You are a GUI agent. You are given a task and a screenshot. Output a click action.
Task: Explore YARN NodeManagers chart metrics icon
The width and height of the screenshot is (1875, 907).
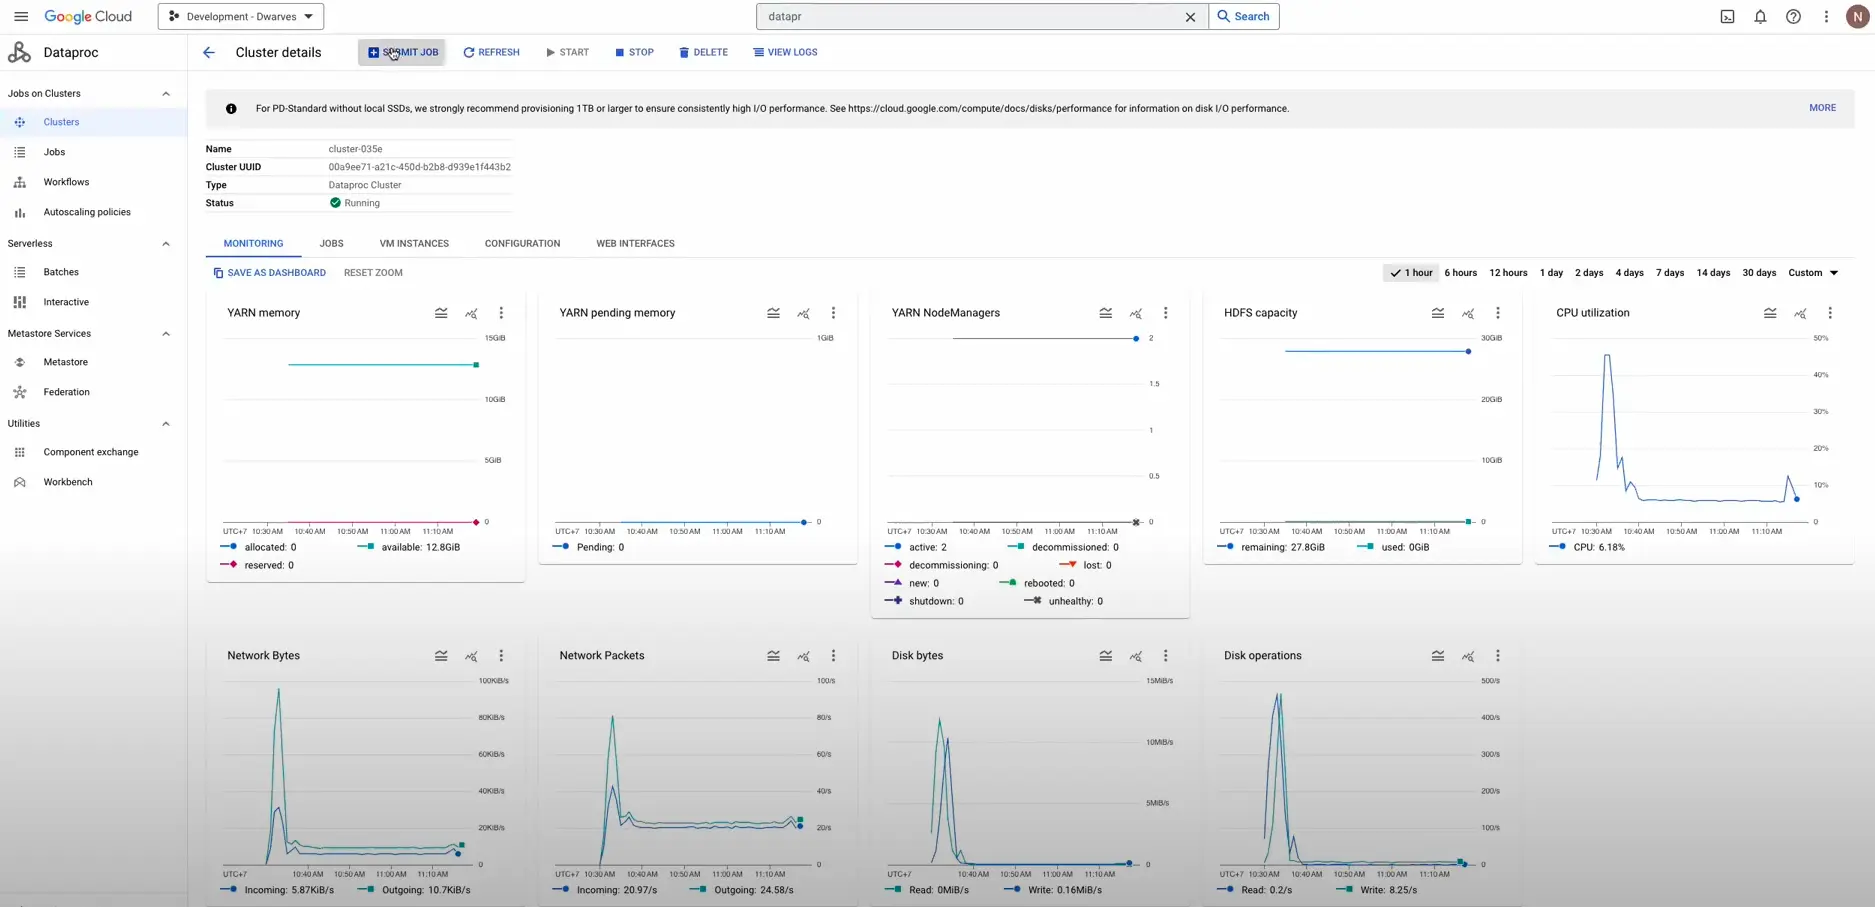[x=1135, y=313]
